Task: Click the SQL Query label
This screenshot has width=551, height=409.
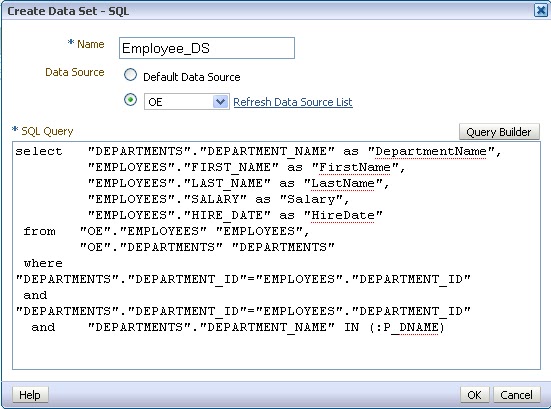Action: pos(47,131)
